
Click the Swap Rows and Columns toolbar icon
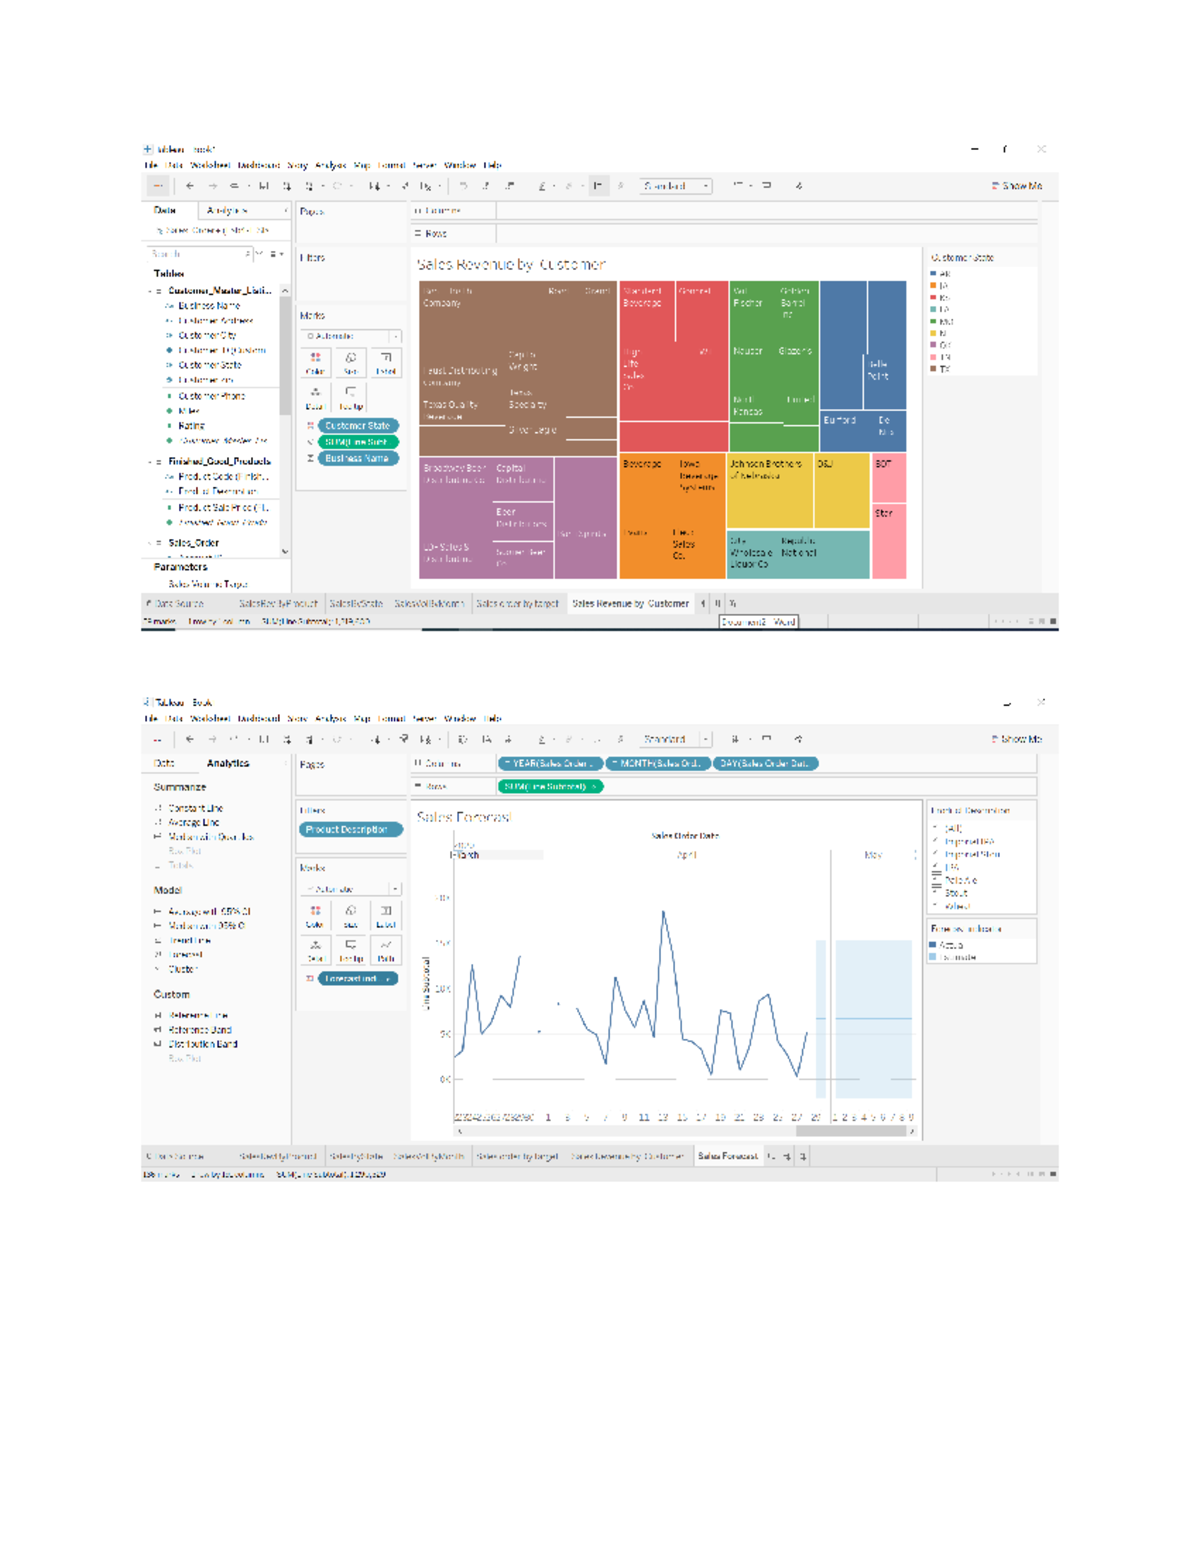point(374,187)
